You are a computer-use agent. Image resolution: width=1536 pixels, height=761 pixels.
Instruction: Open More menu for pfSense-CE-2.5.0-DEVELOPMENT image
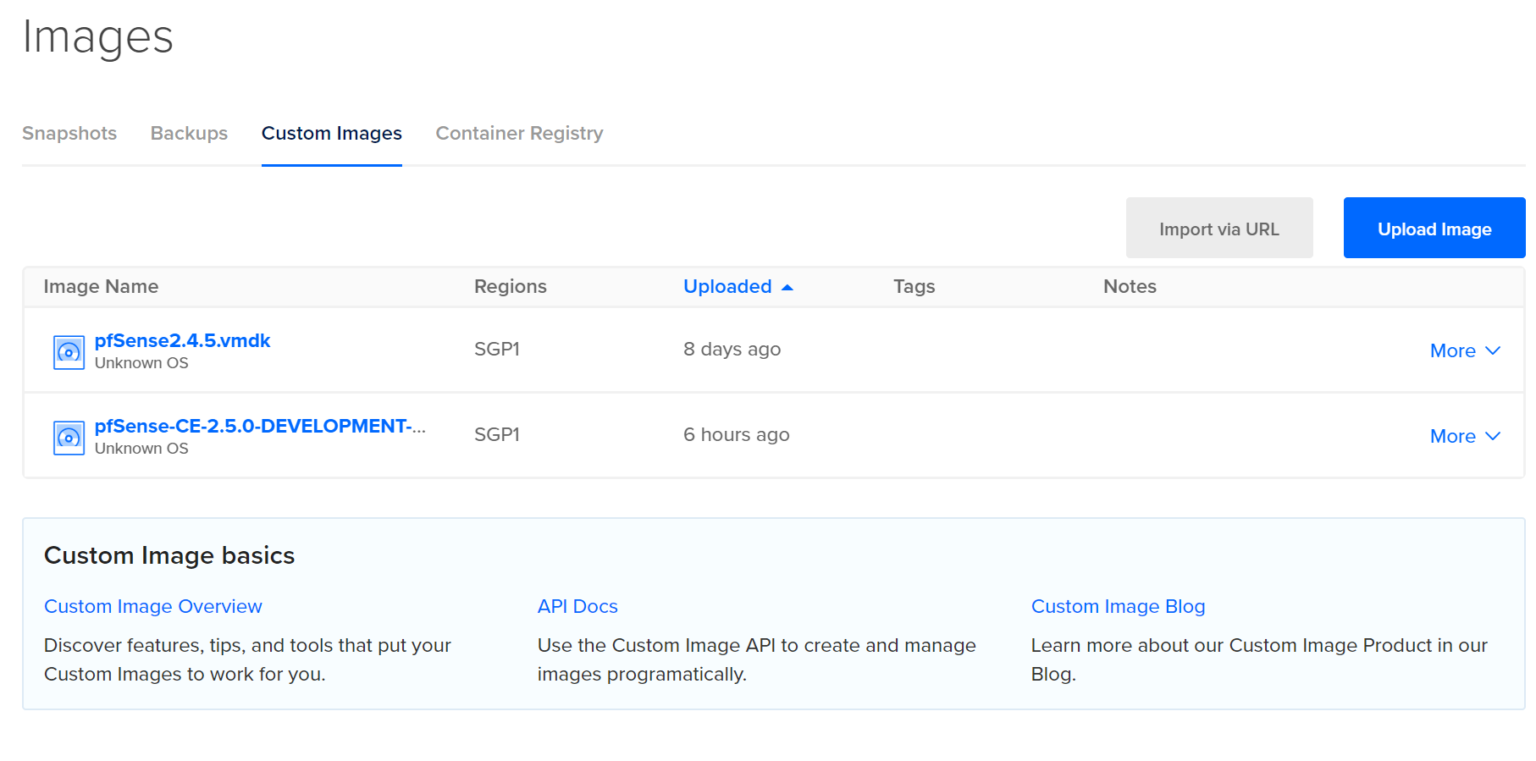pos(1465,436)
